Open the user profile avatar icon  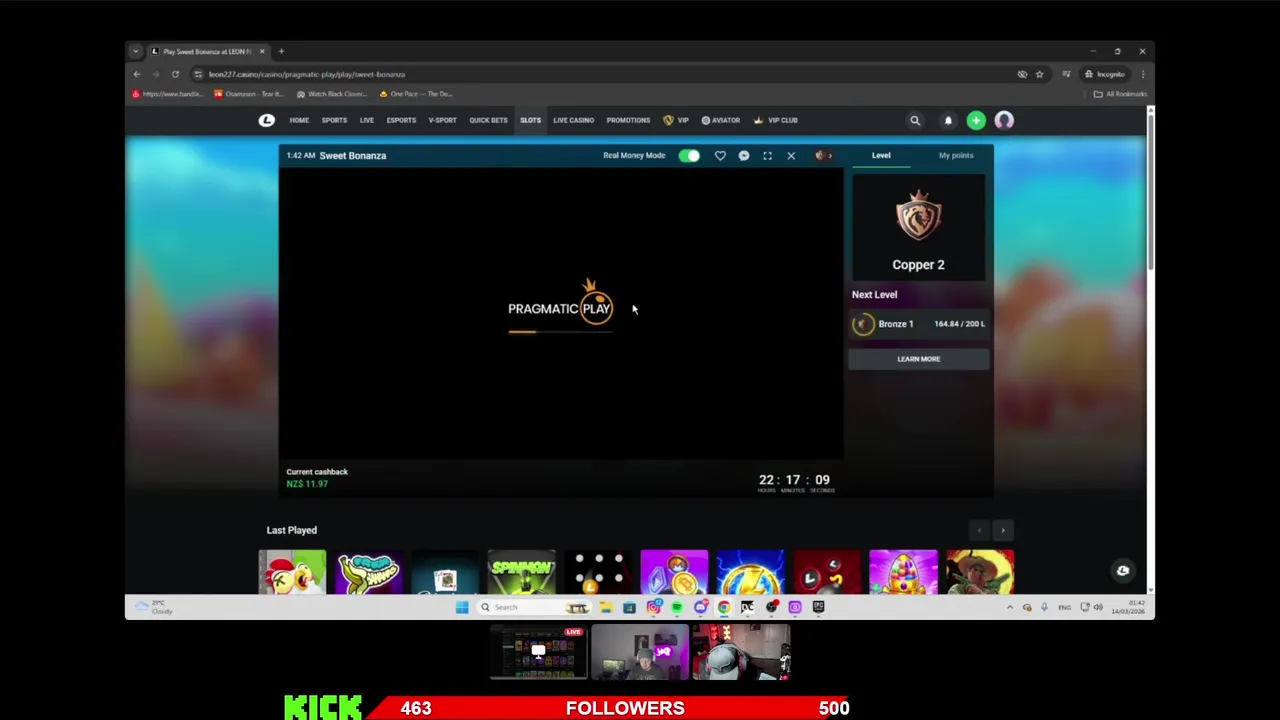coord(1004,120)
